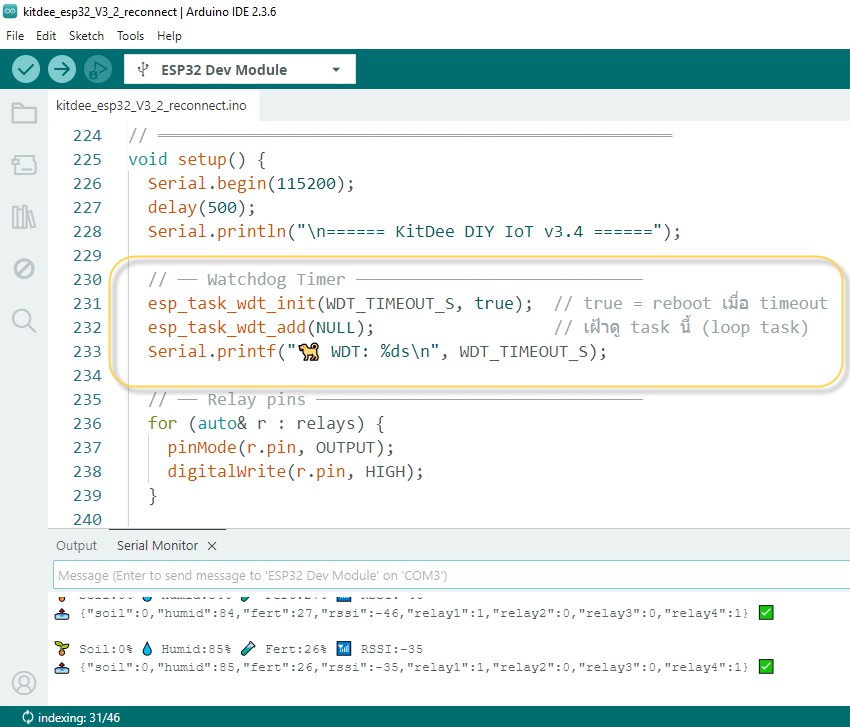Close the Serial Monitor tab
850x727 pixels.
click(212, 545)
